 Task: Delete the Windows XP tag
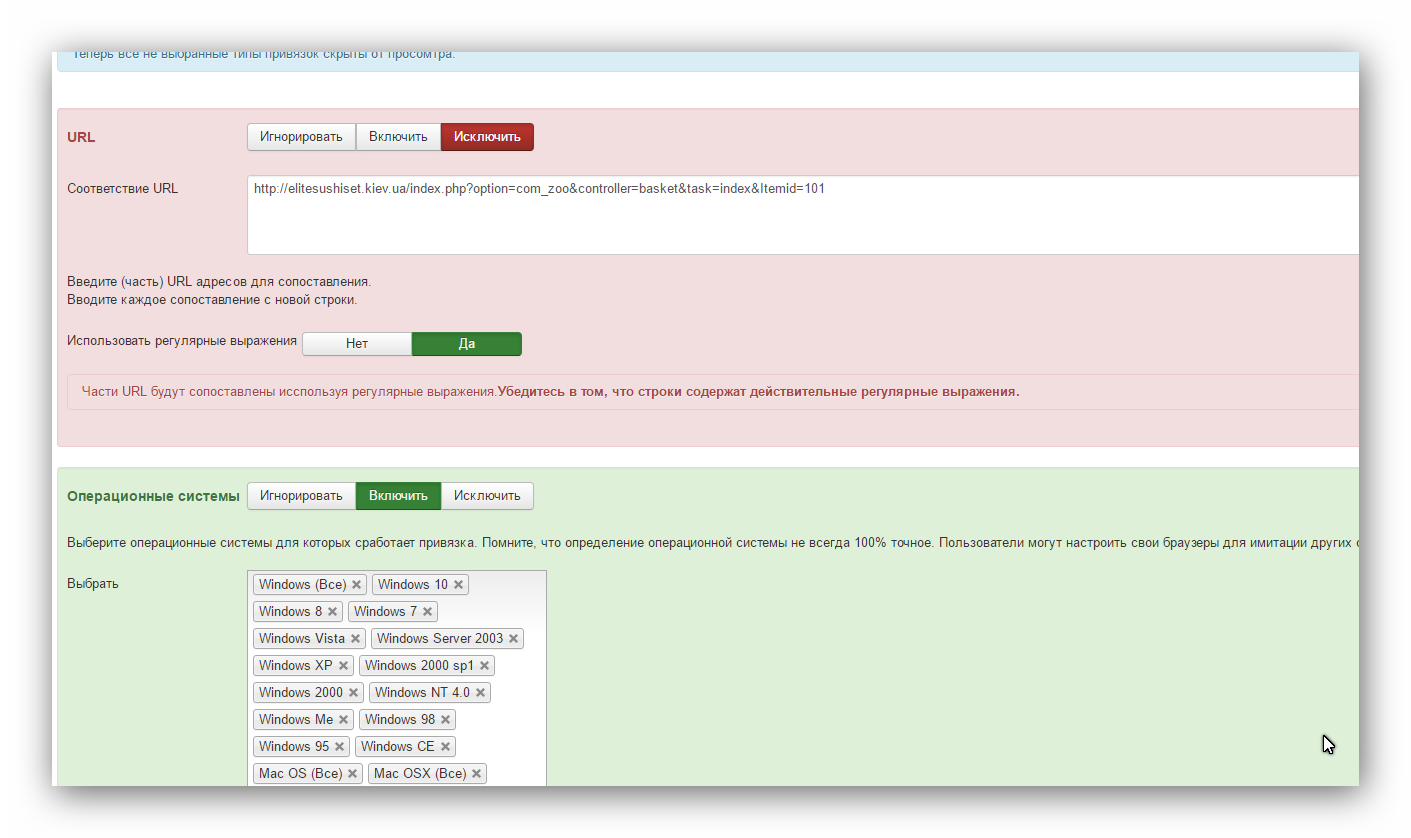point(343,666)
